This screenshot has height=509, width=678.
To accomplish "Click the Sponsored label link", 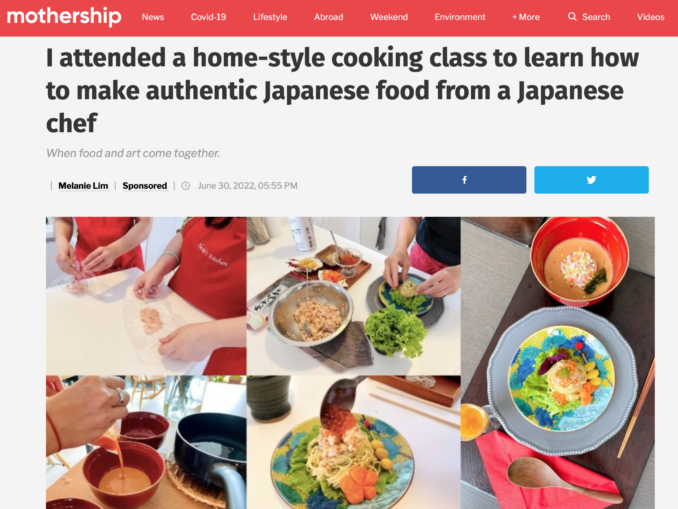I will [144, 186].
